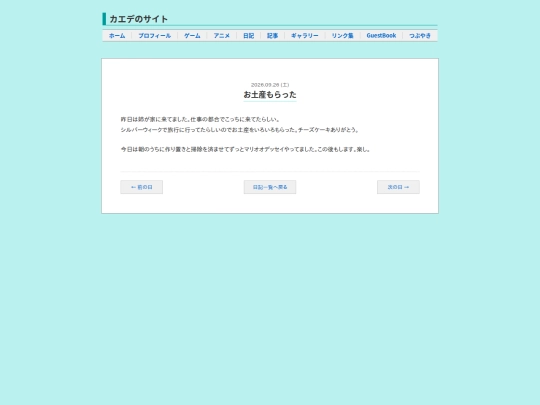Go to the next day entry (次の日)
The width and height of the screenshot is (540, 405).
pos(398,187)
